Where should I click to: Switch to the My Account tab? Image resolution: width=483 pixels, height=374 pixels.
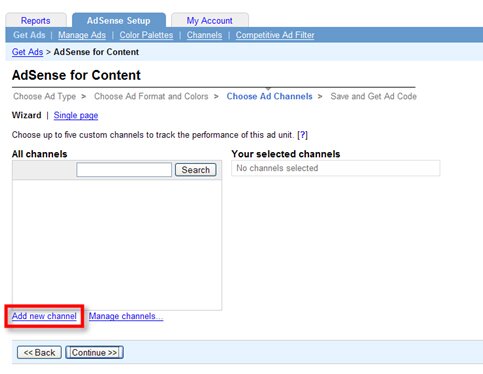click(x=209, y=20)
